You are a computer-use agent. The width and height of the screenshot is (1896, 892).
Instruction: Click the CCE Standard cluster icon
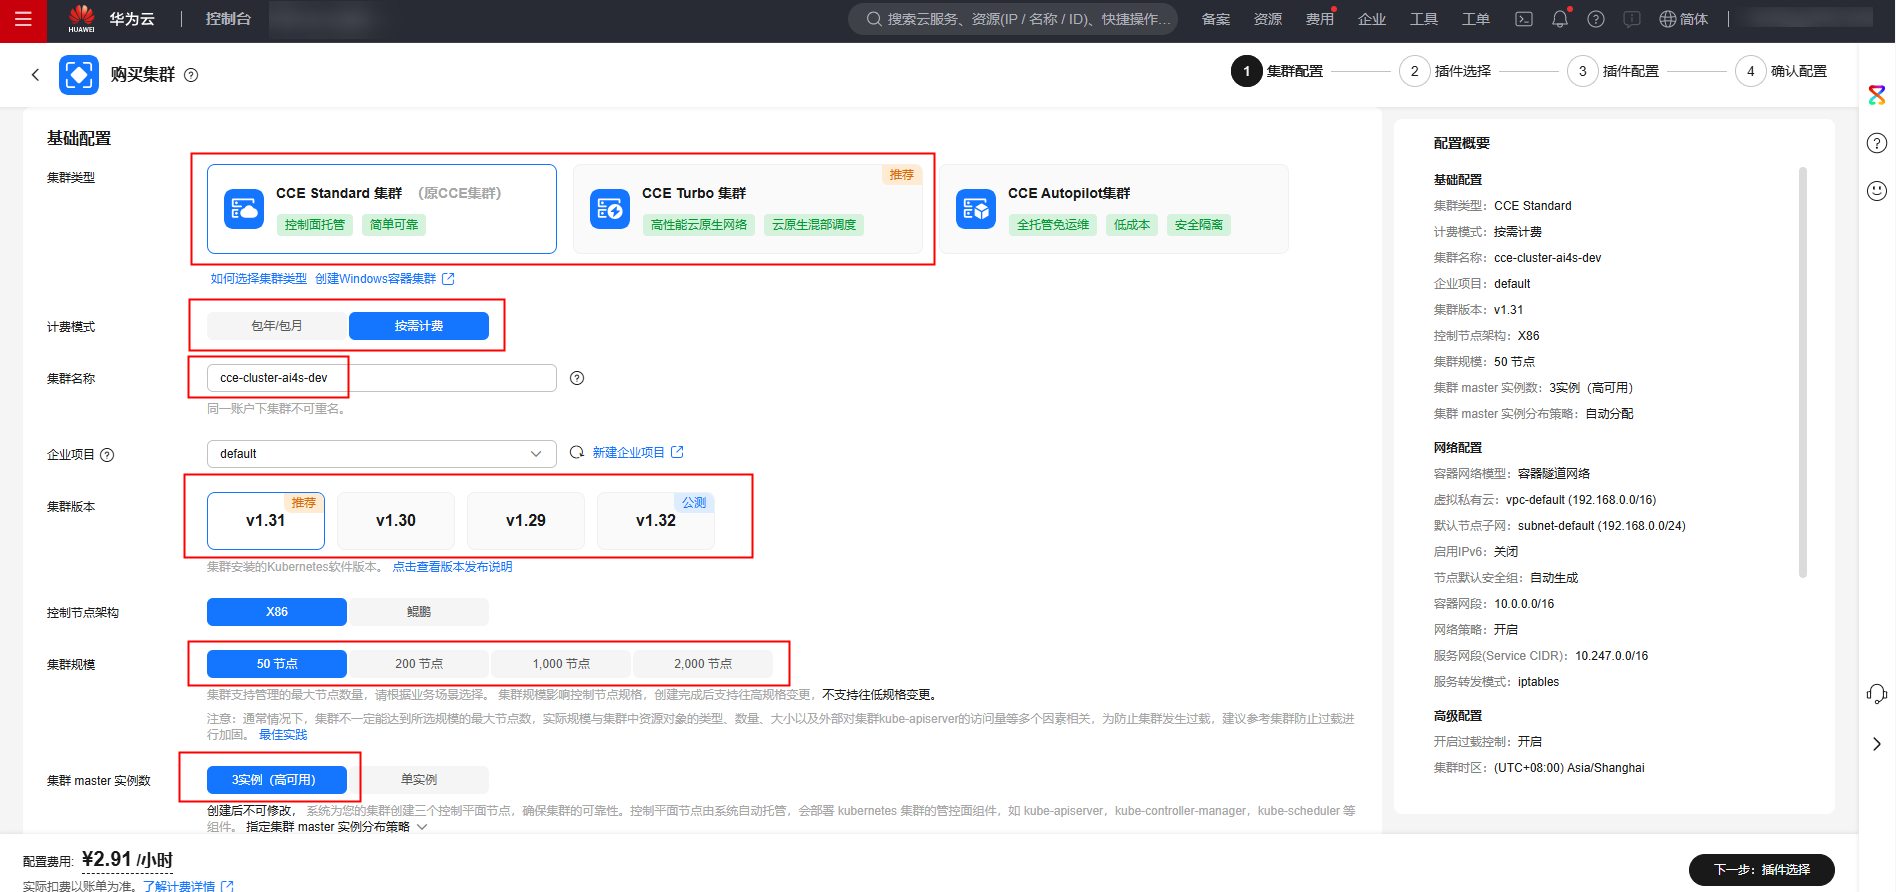click(x=244, y=209)
